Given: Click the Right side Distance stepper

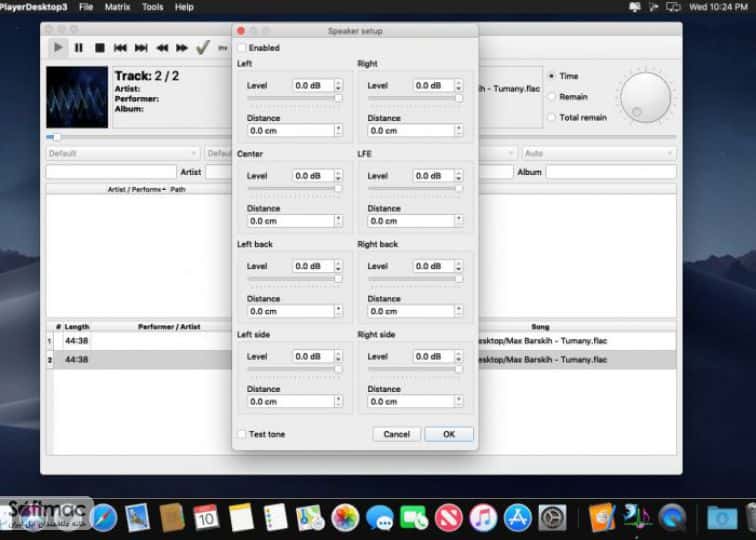Looking at the screenshot, I should click(459, 401).
